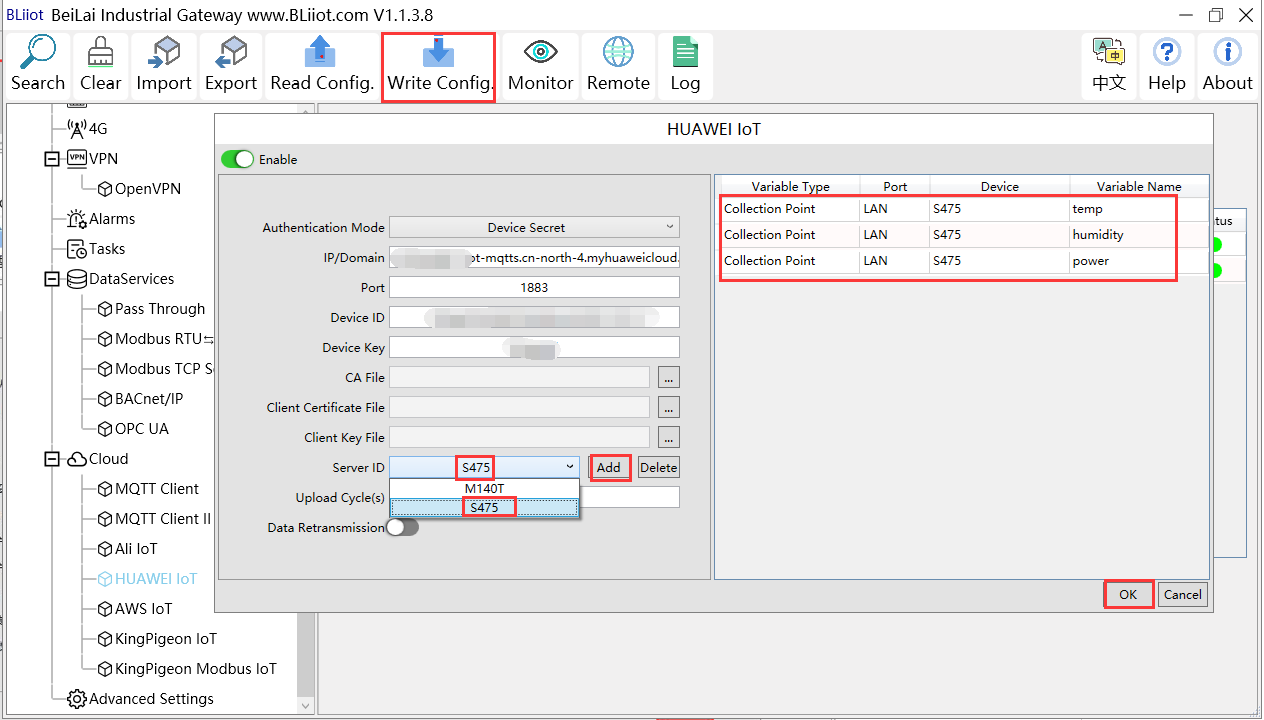Collapse the VPN tree branch
This screenshot has height=720, width=1264.
click(52, 159)
